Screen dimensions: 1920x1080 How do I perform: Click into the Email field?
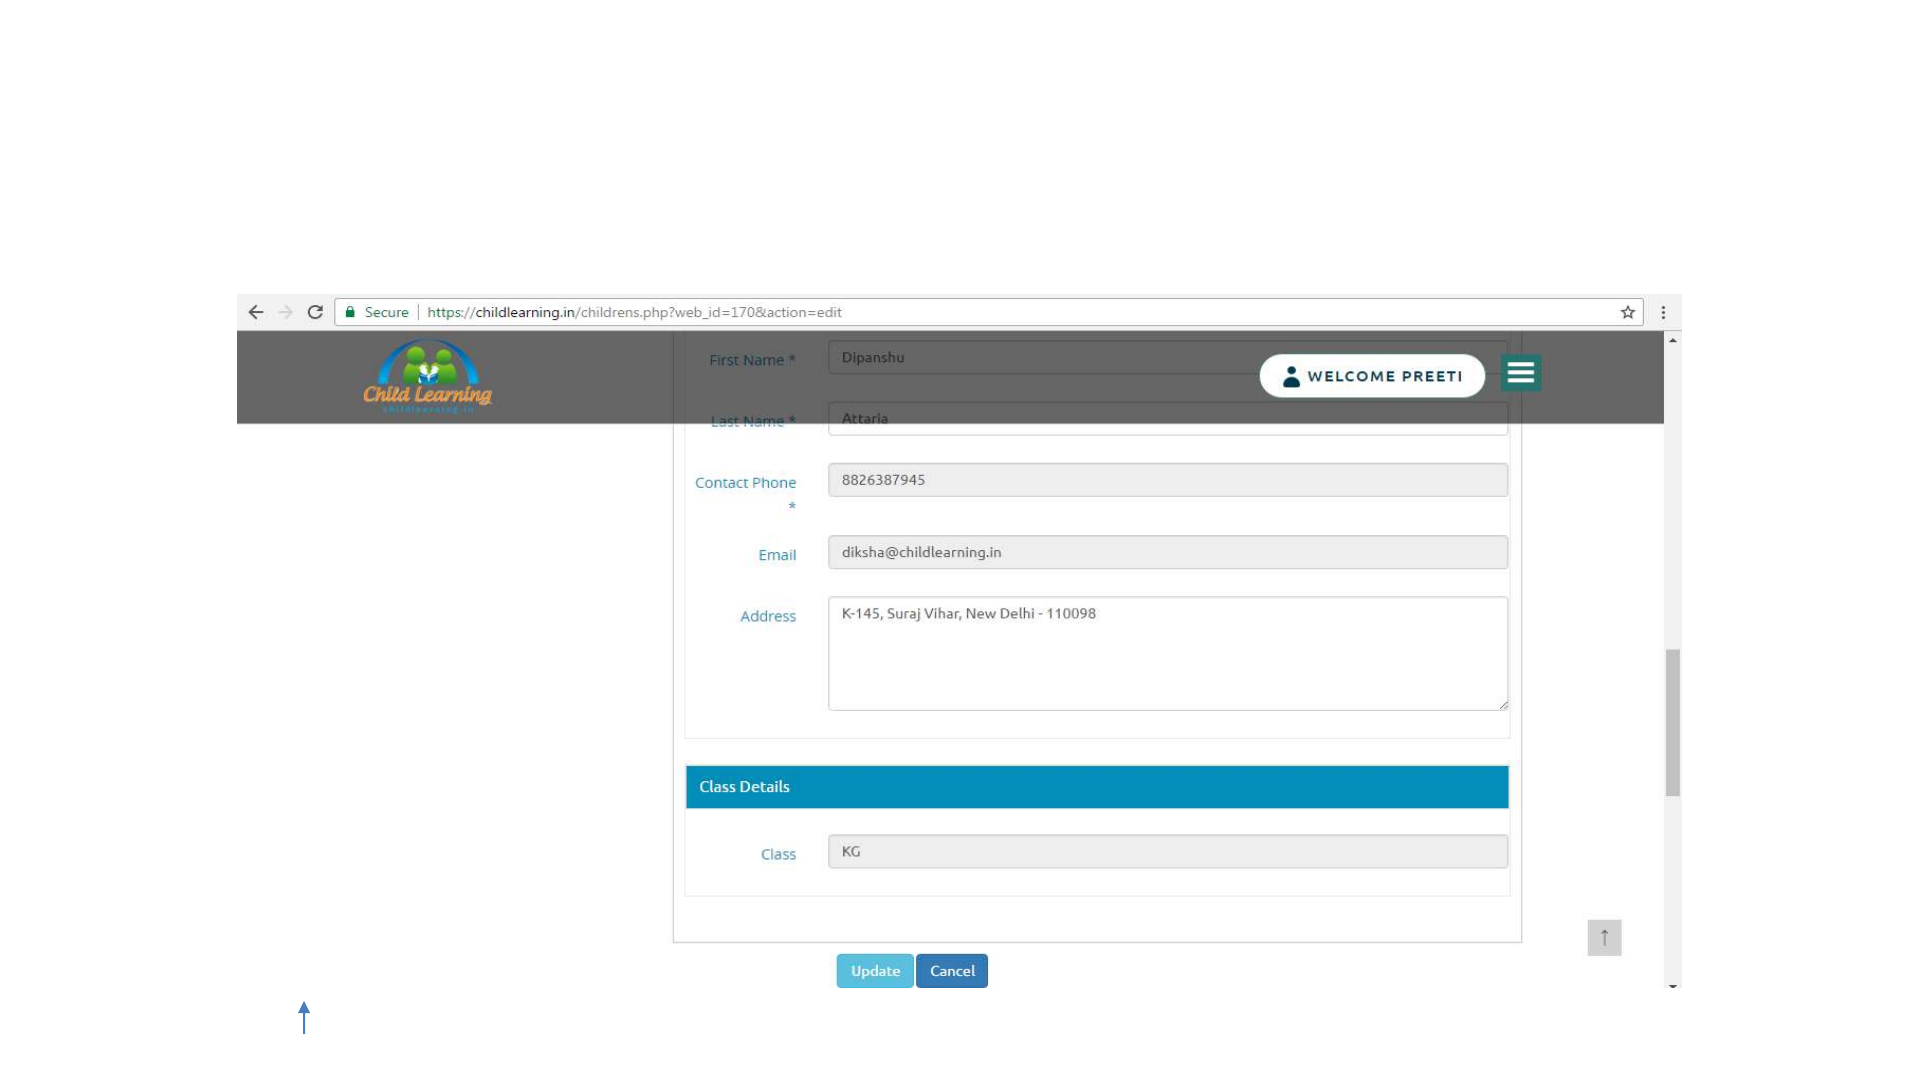coord(1167,552)
